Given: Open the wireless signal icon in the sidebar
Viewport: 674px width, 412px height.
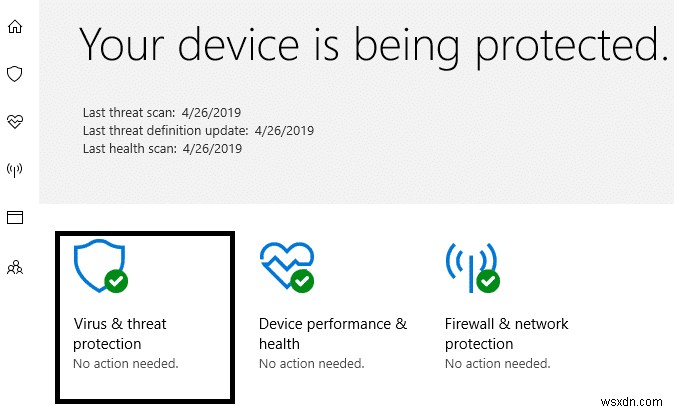Looking at the screenshot, I should click(14, 169).
